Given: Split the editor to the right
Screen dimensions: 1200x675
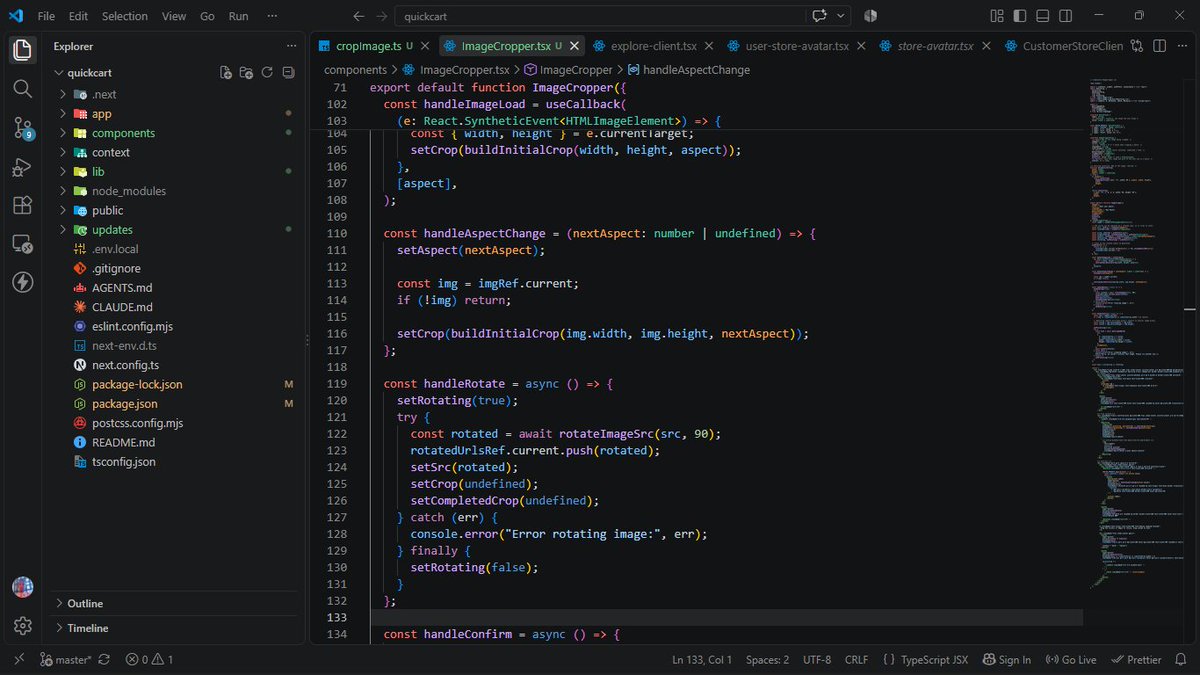Looking at the screenshot, I should click(1160, 46).
